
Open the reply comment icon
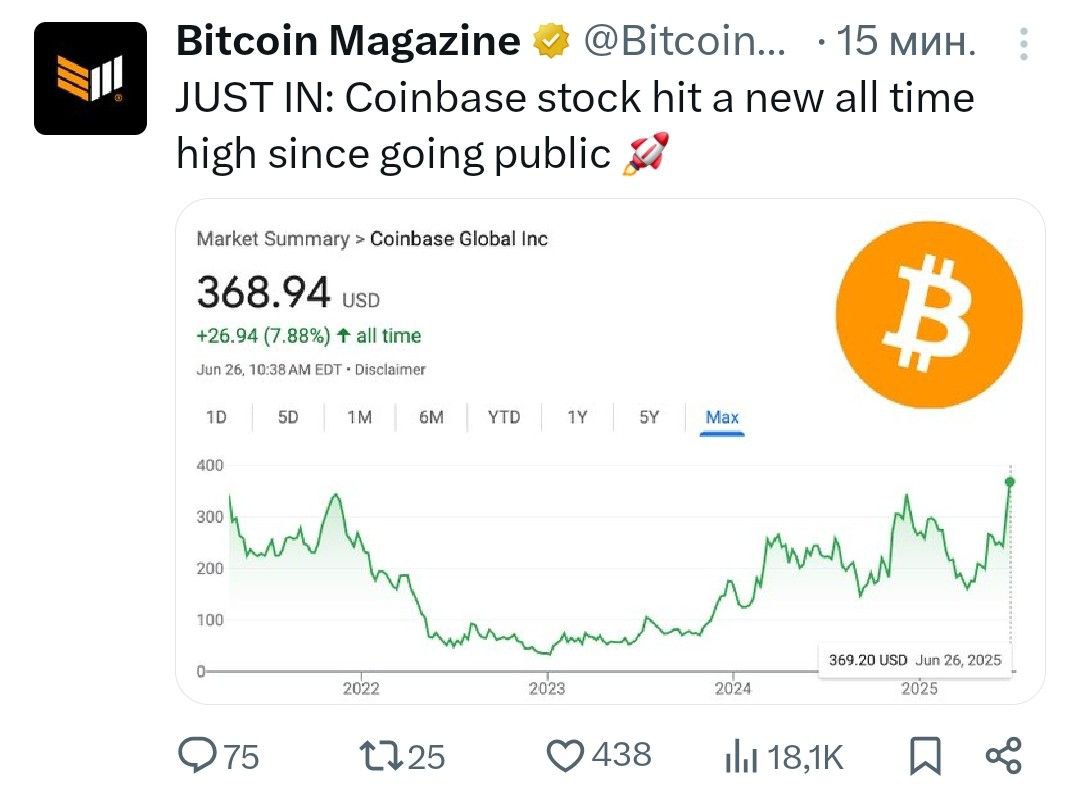tap(197, 755)
